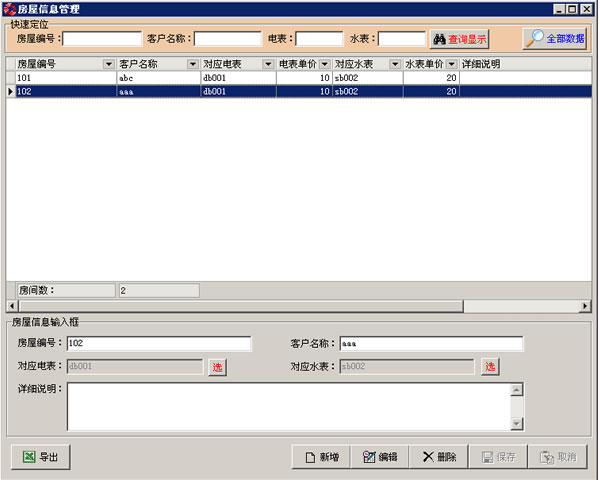Click the 房屋编号 input showing 102
The width and height of the screenshot is (600, 480).
[x=159, y=343]
